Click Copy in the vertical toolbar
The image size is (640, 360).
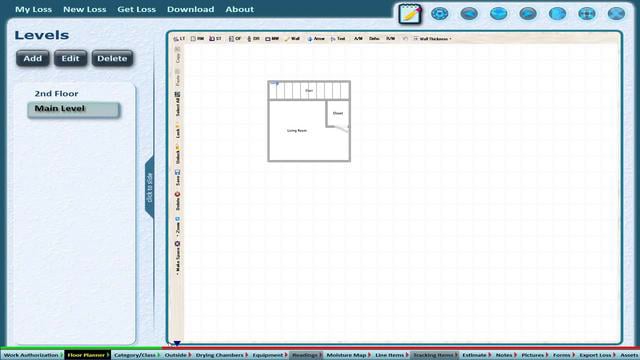(x=178, y=55)
